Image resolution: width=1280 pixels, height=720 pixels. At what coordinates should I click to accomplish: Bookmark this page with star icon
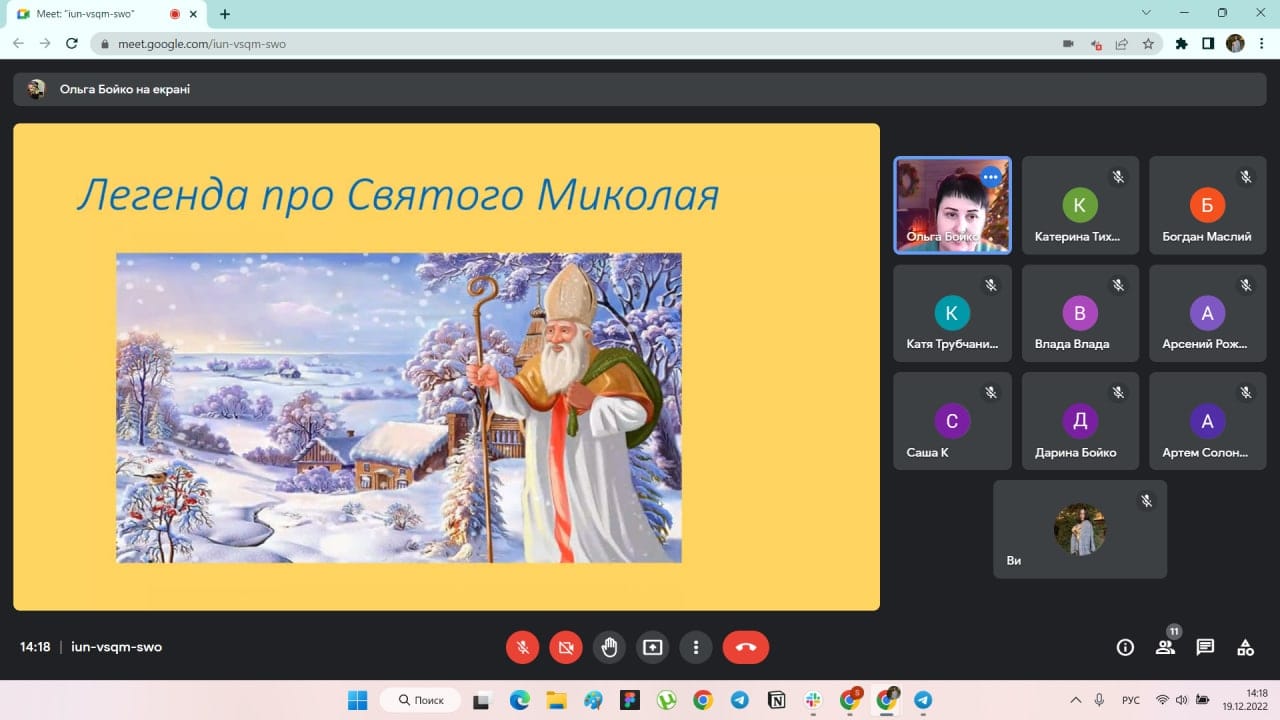click(1148, 44)
